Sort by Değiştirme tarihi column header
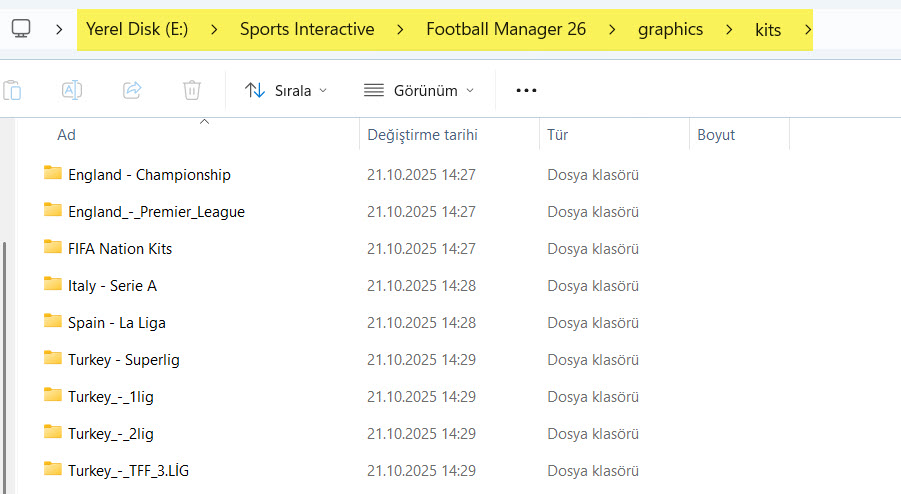 (422, 135)
